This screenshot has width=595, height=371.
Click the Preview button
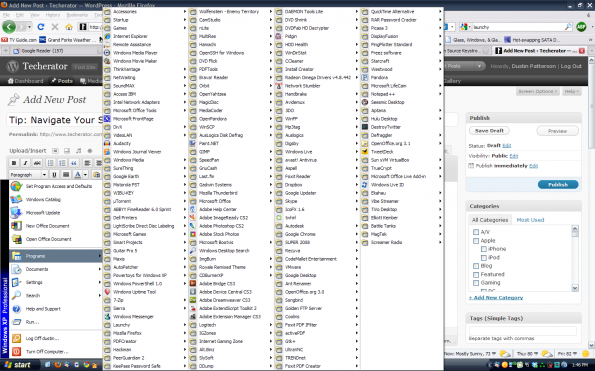pyautogui.click(x=557, y=131)
